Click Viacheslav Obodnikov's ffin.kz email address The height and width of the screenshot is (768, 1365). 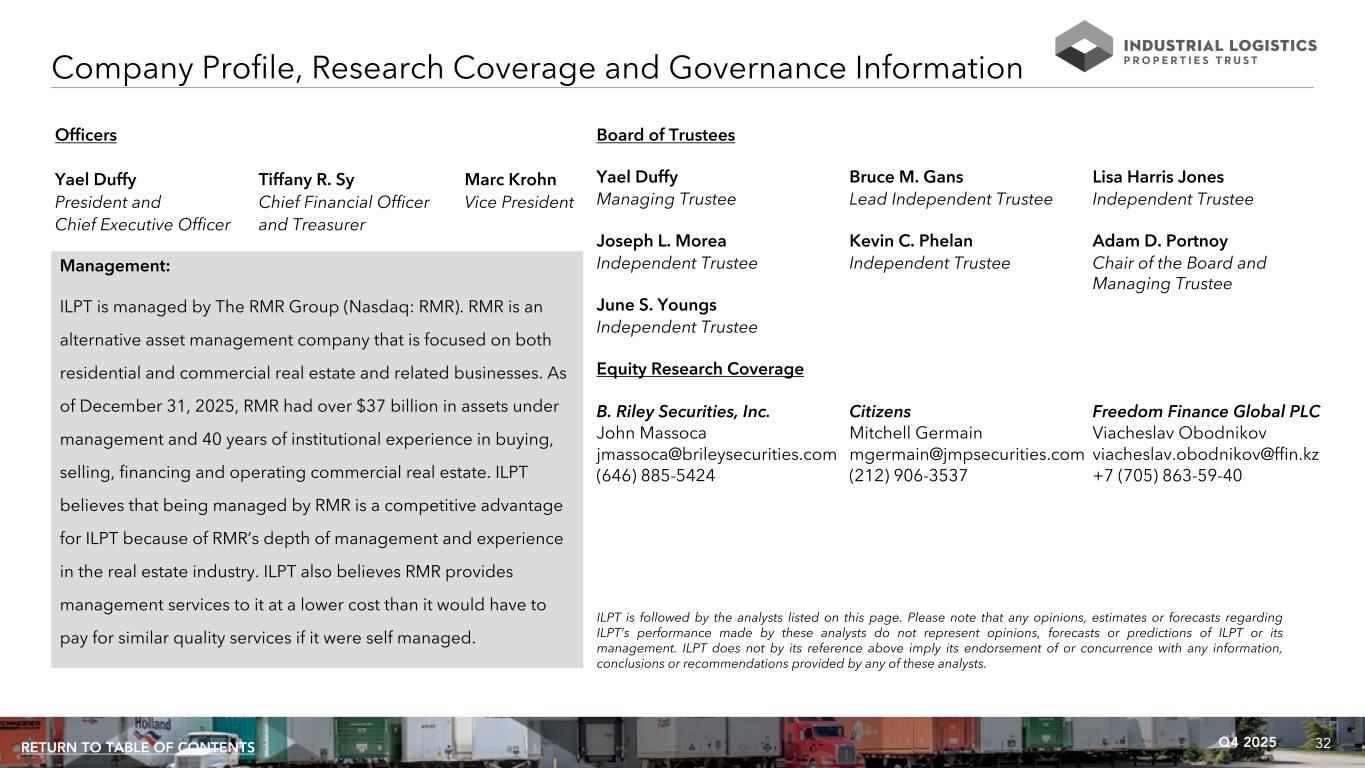pyautogui.click(x=1205, y=454)
